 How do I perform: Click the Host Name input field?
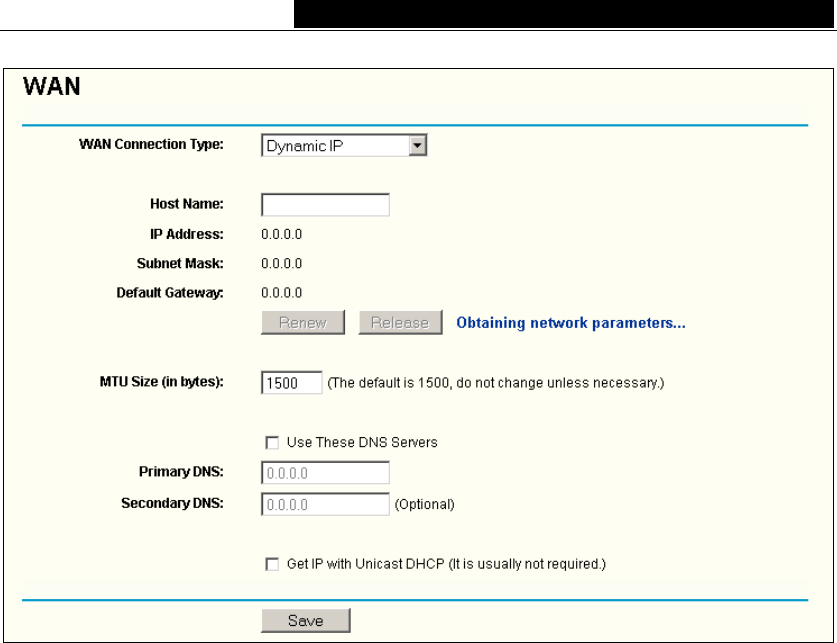coord(325,205)
